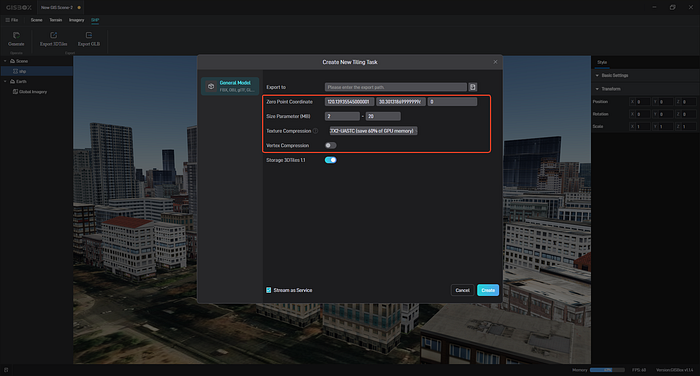
Task: Click the Create button
Action: [x=488, y=290]
